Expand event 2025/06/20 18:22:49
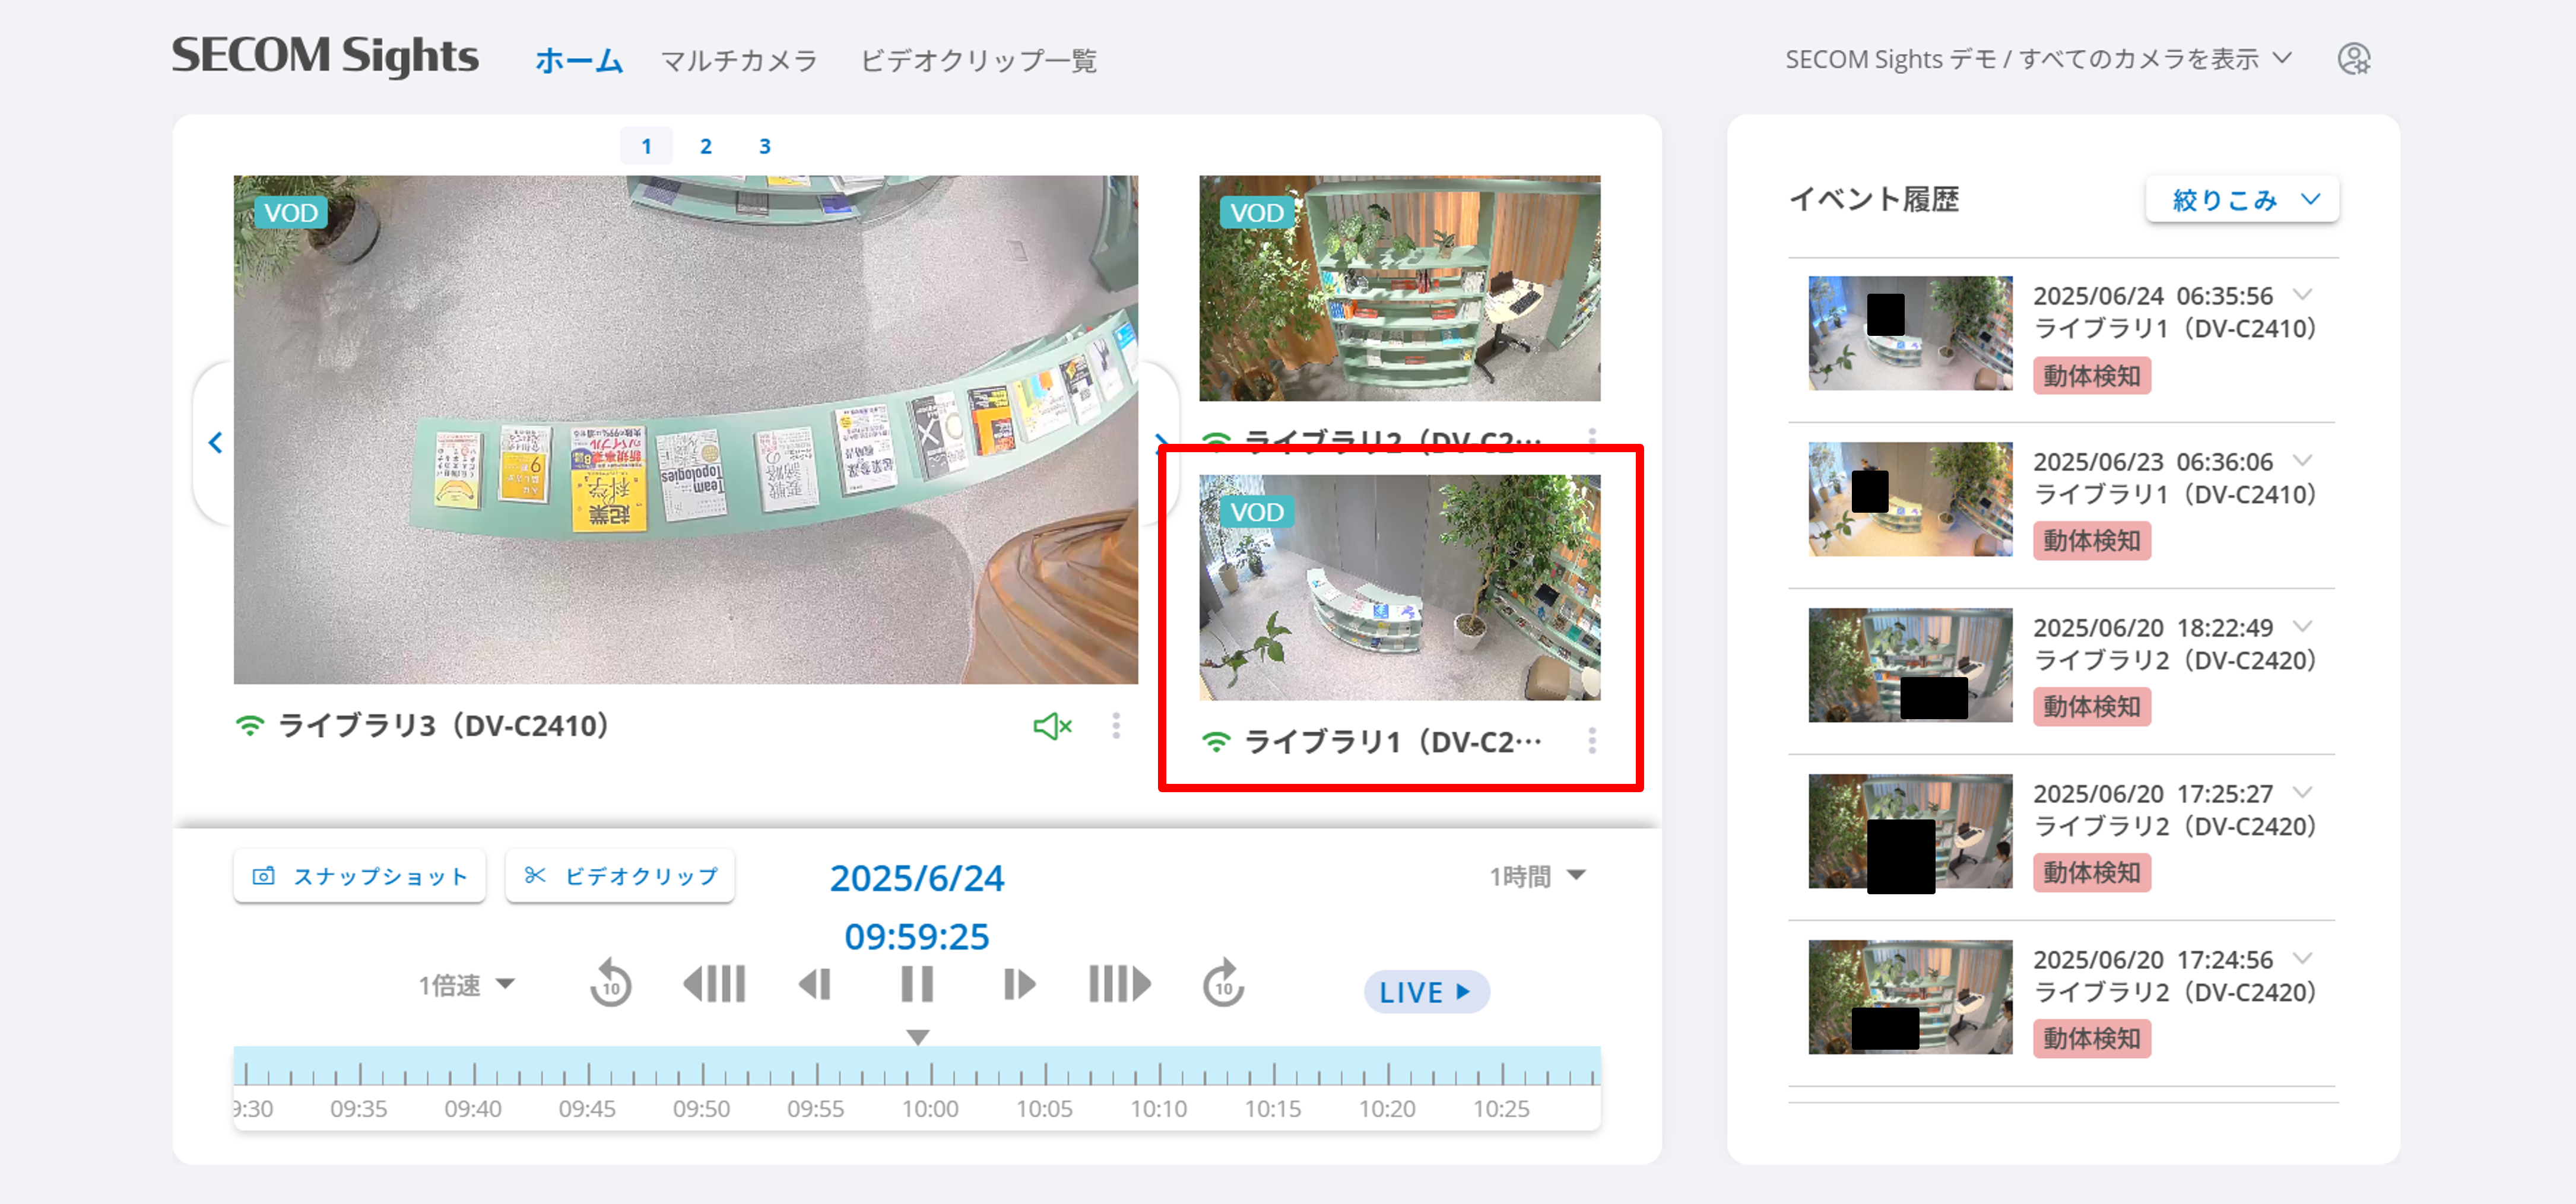This screenshot has height=1204, width=2576. (x=2303, y=626)
